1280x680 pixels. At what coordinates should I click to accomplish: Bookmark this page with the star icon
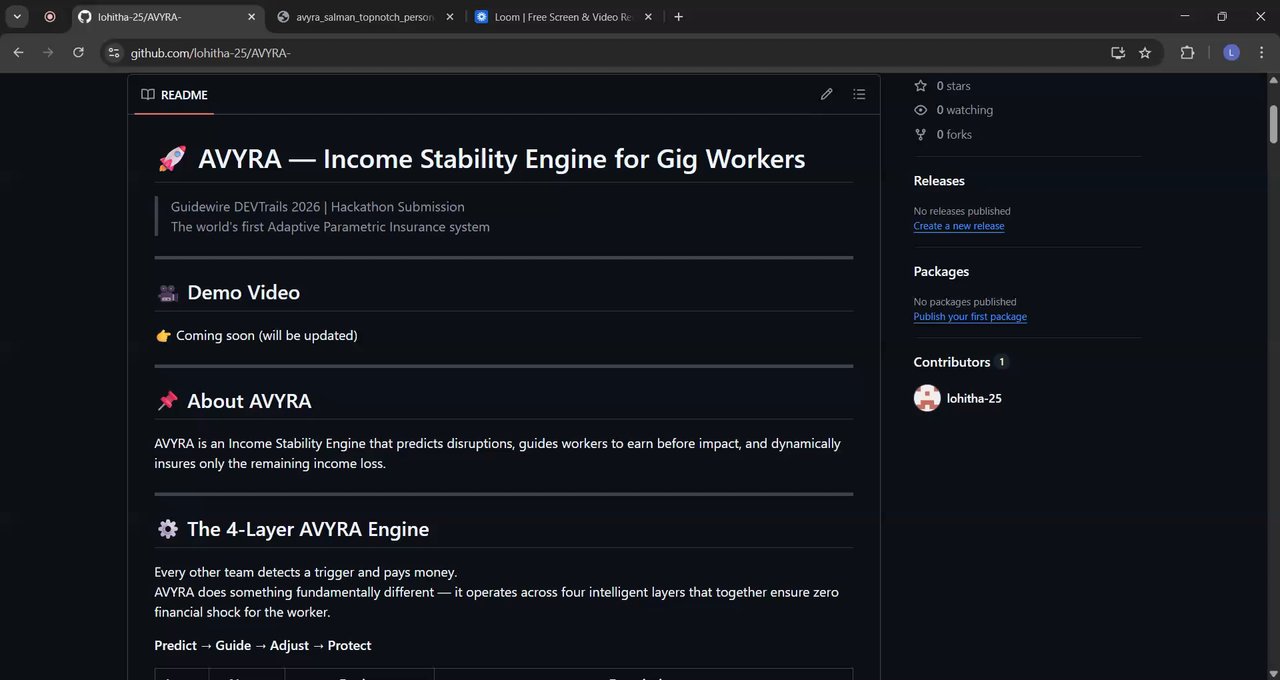tap(1145, 53)
